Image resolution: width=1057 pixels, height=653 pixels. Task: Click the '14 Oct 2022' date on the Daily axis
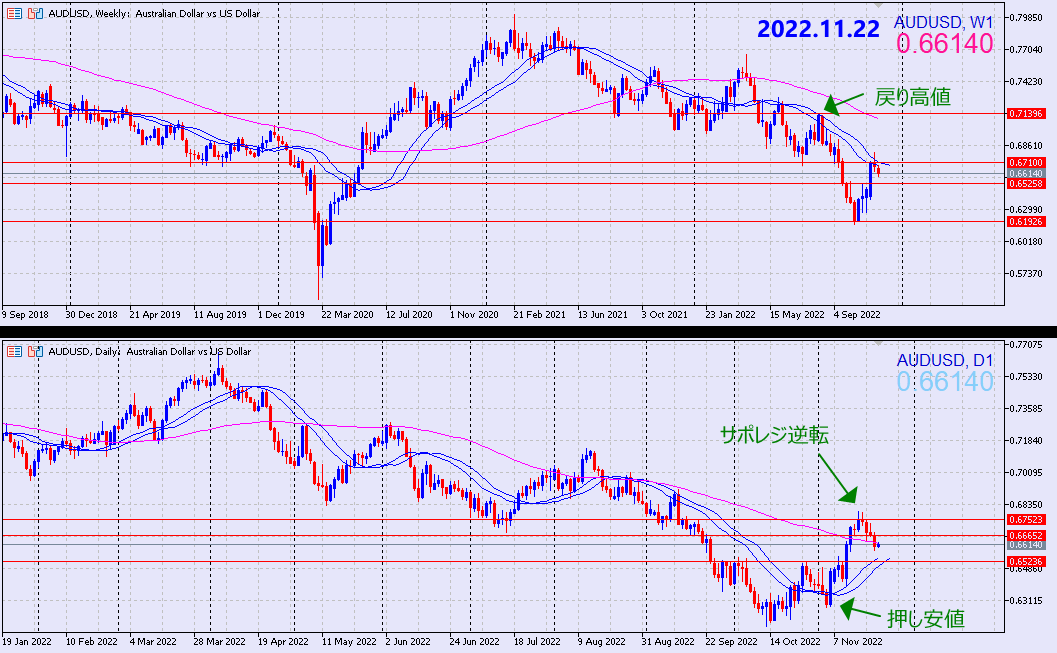pyautogui.click(x=795, y=642)
